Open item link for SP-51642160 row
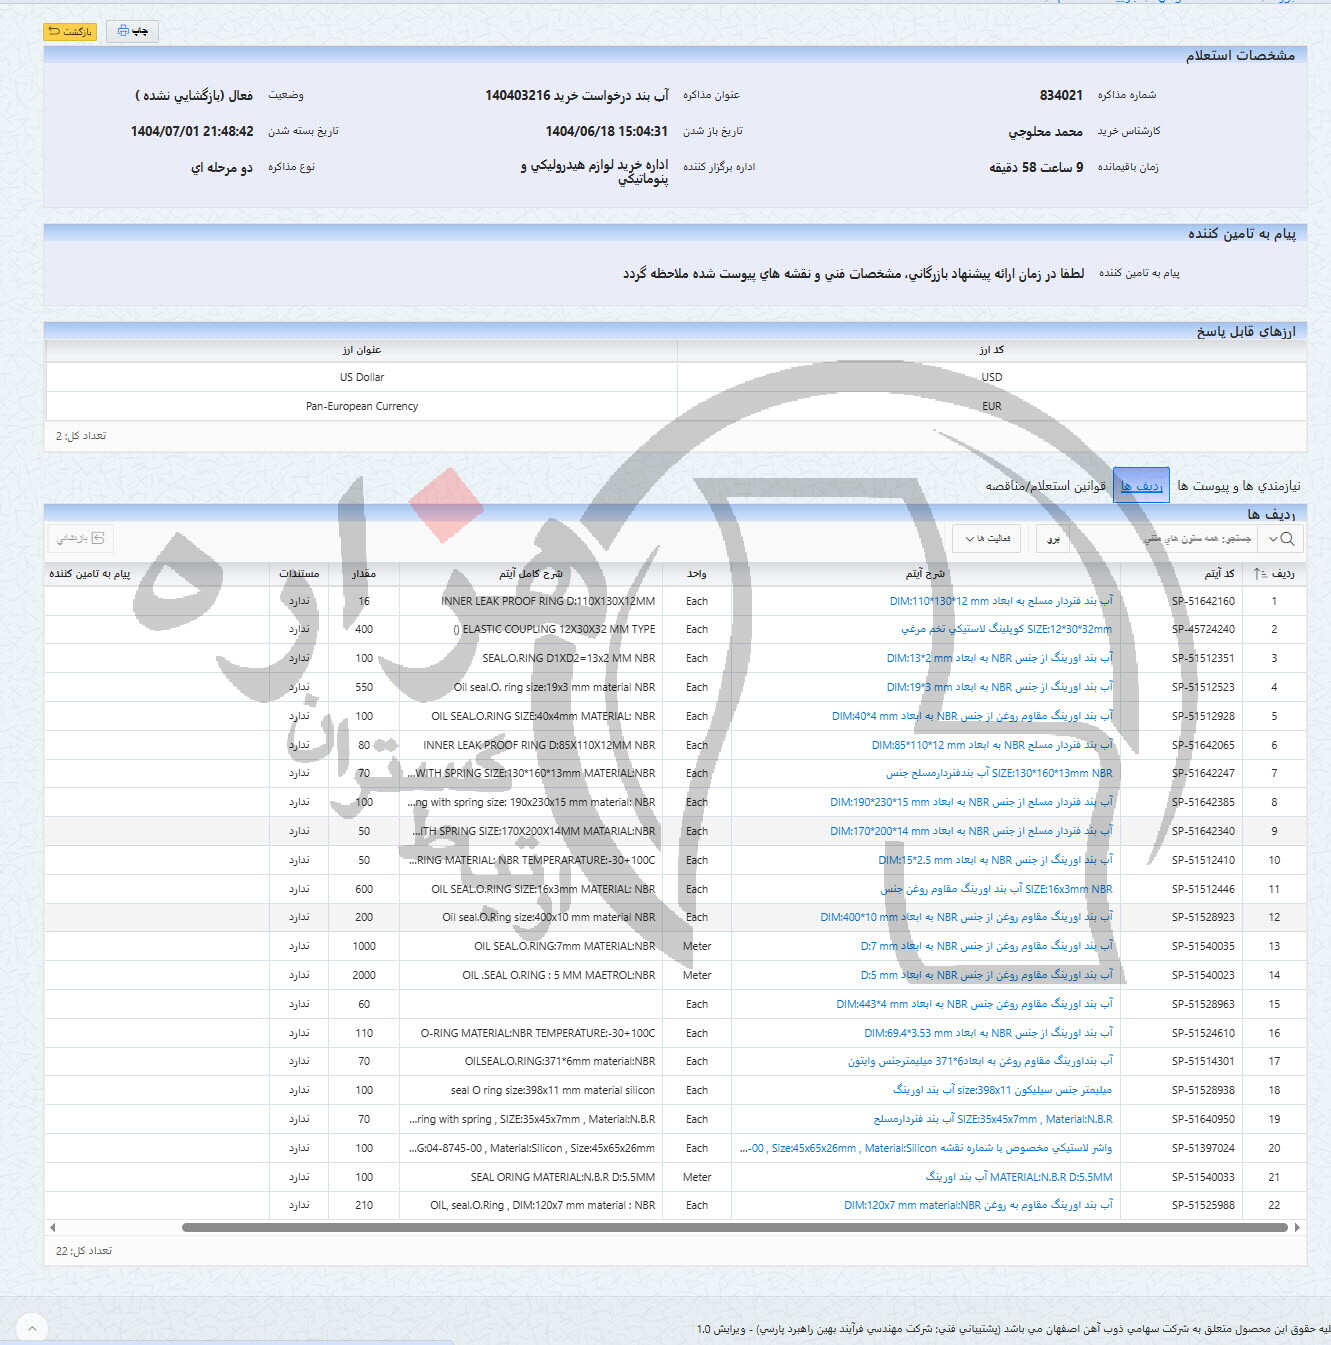 1000,602
